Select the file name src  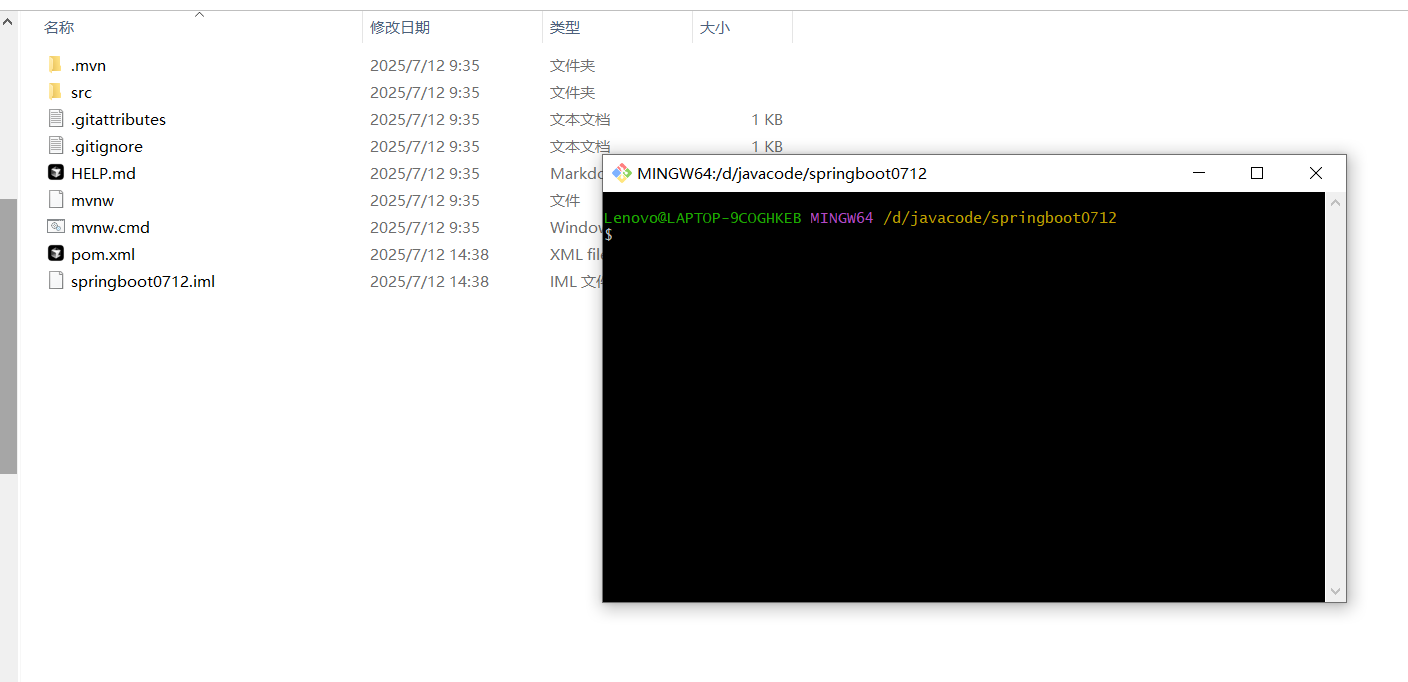81,92
